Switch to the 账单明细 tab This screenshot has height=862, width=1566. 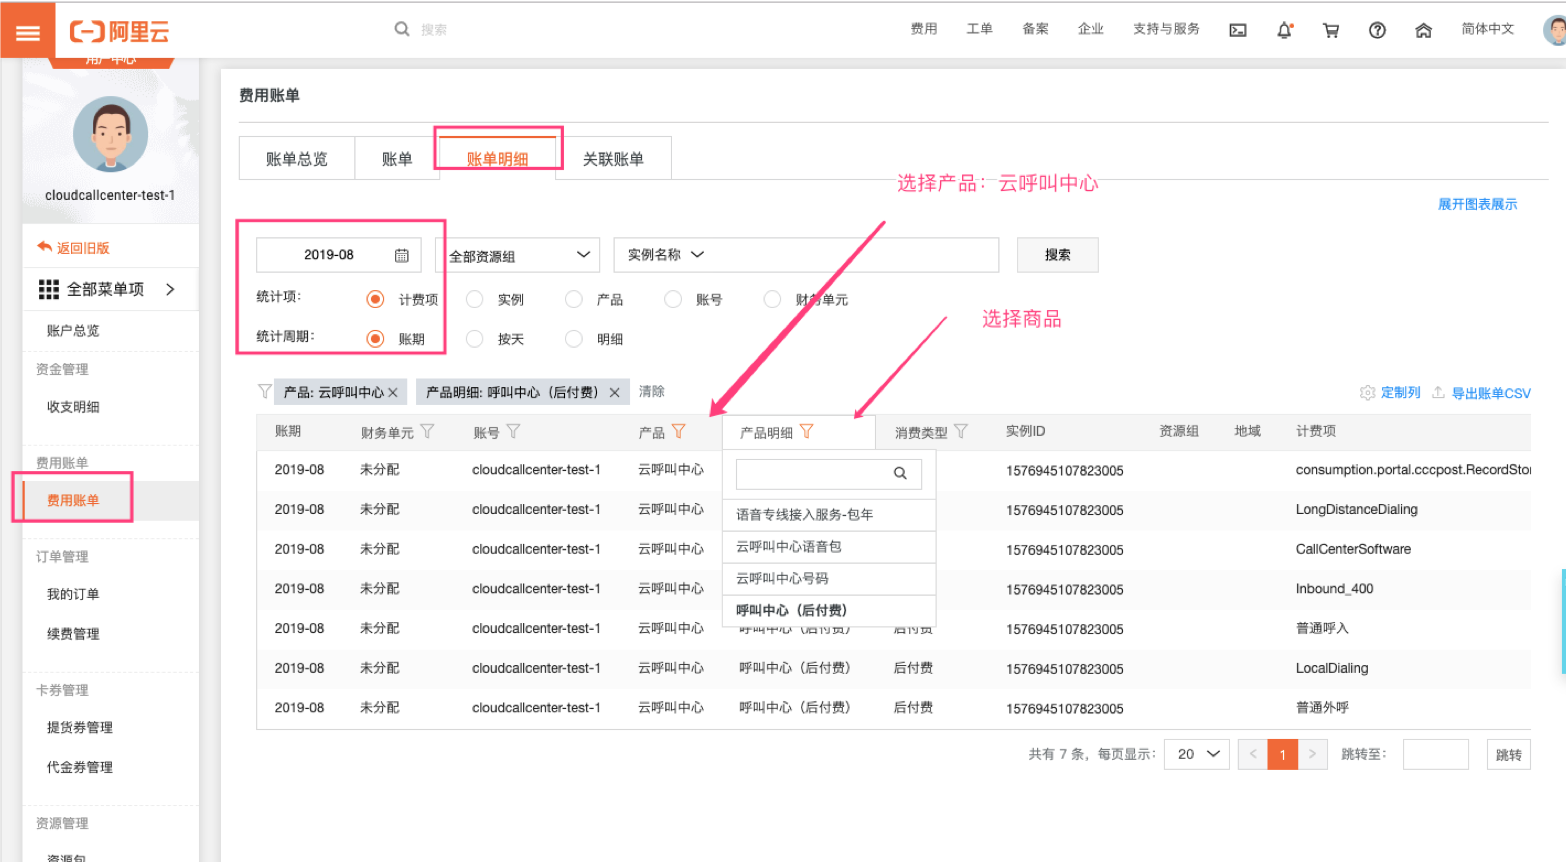(x=498, y=158)
